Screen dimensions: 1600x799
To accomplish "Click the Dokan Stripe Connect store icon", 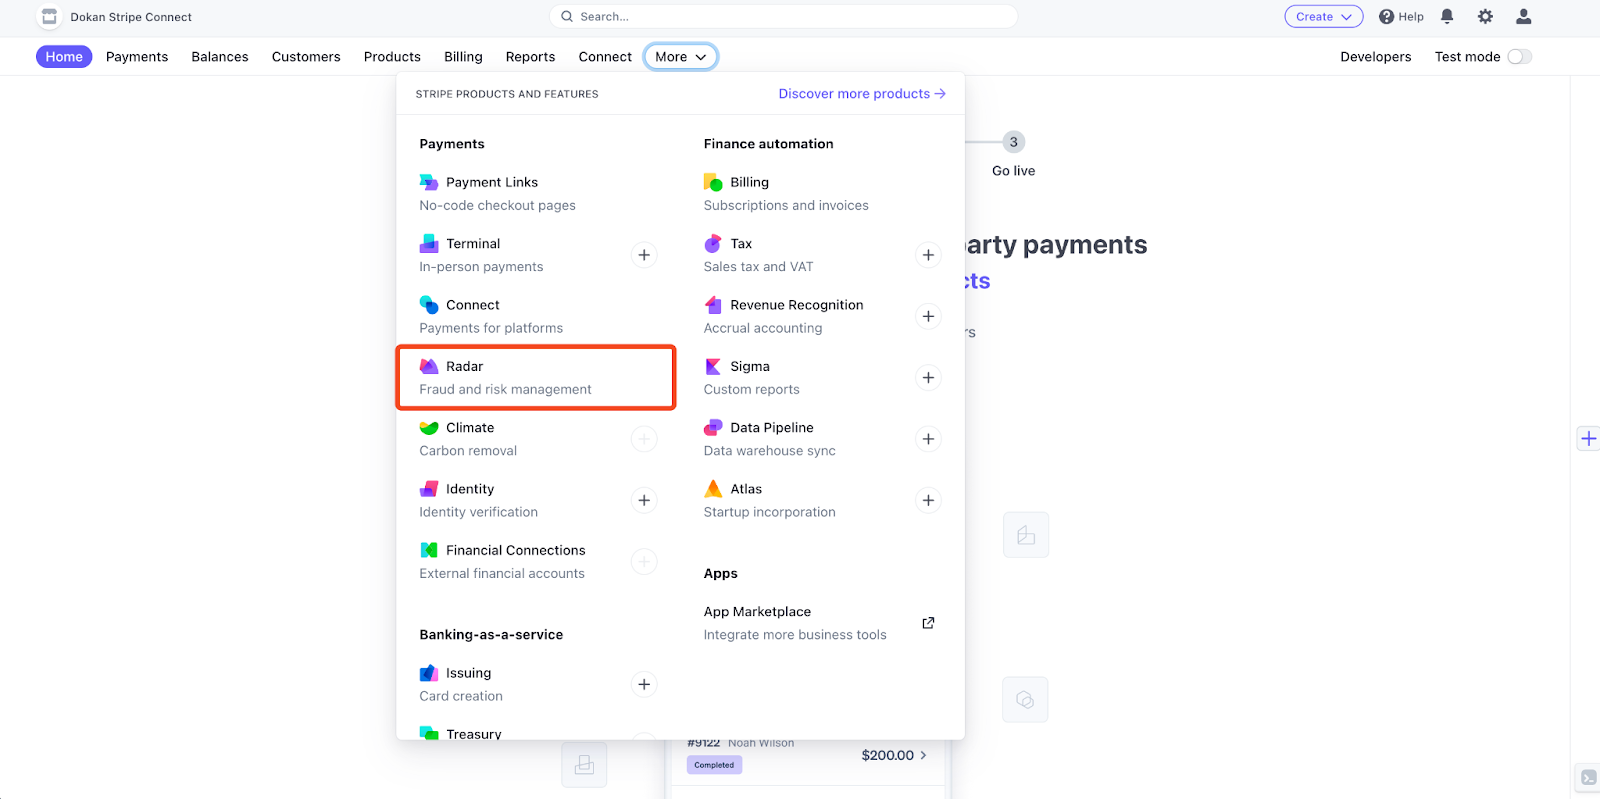I will (x=49, y=16).
